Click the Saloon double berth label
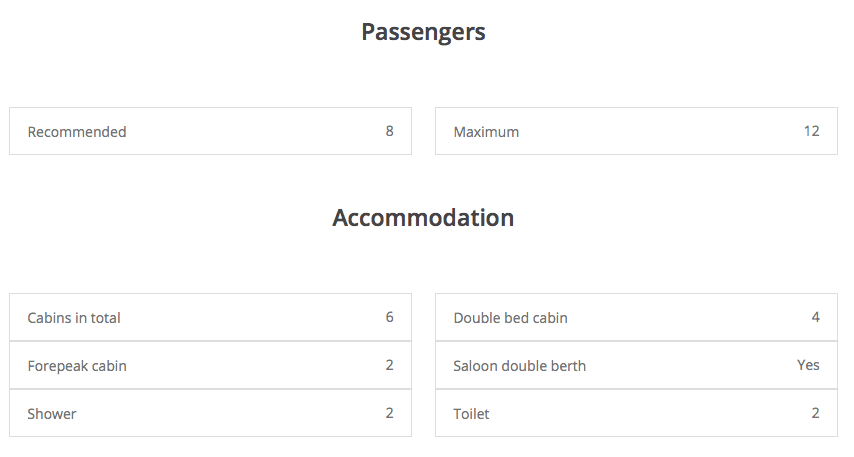 pyautogui.click(x=519, y=366)
